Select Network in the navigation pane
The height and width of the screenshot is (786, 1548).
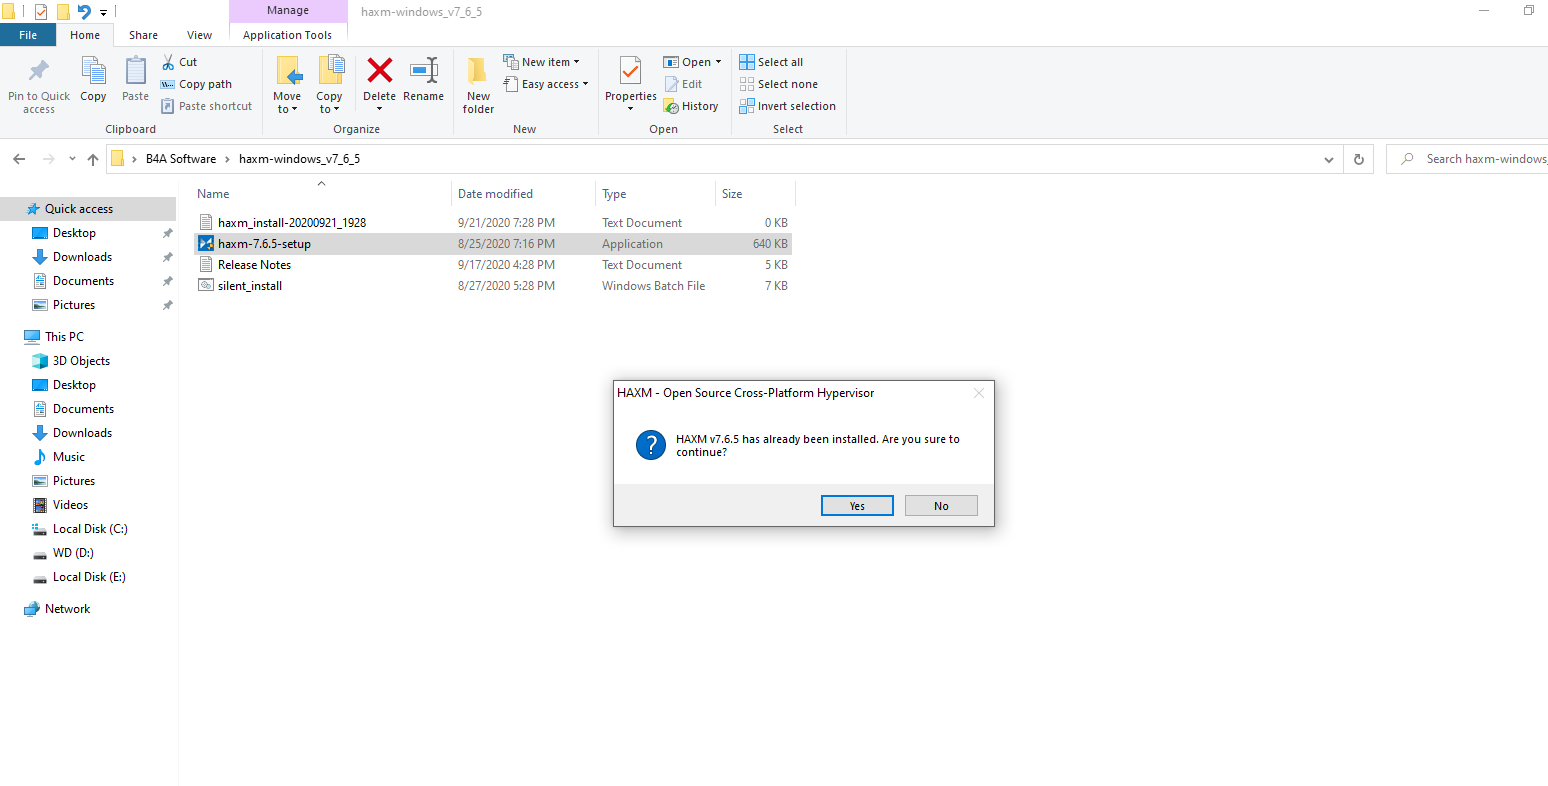tap(67, 609)
